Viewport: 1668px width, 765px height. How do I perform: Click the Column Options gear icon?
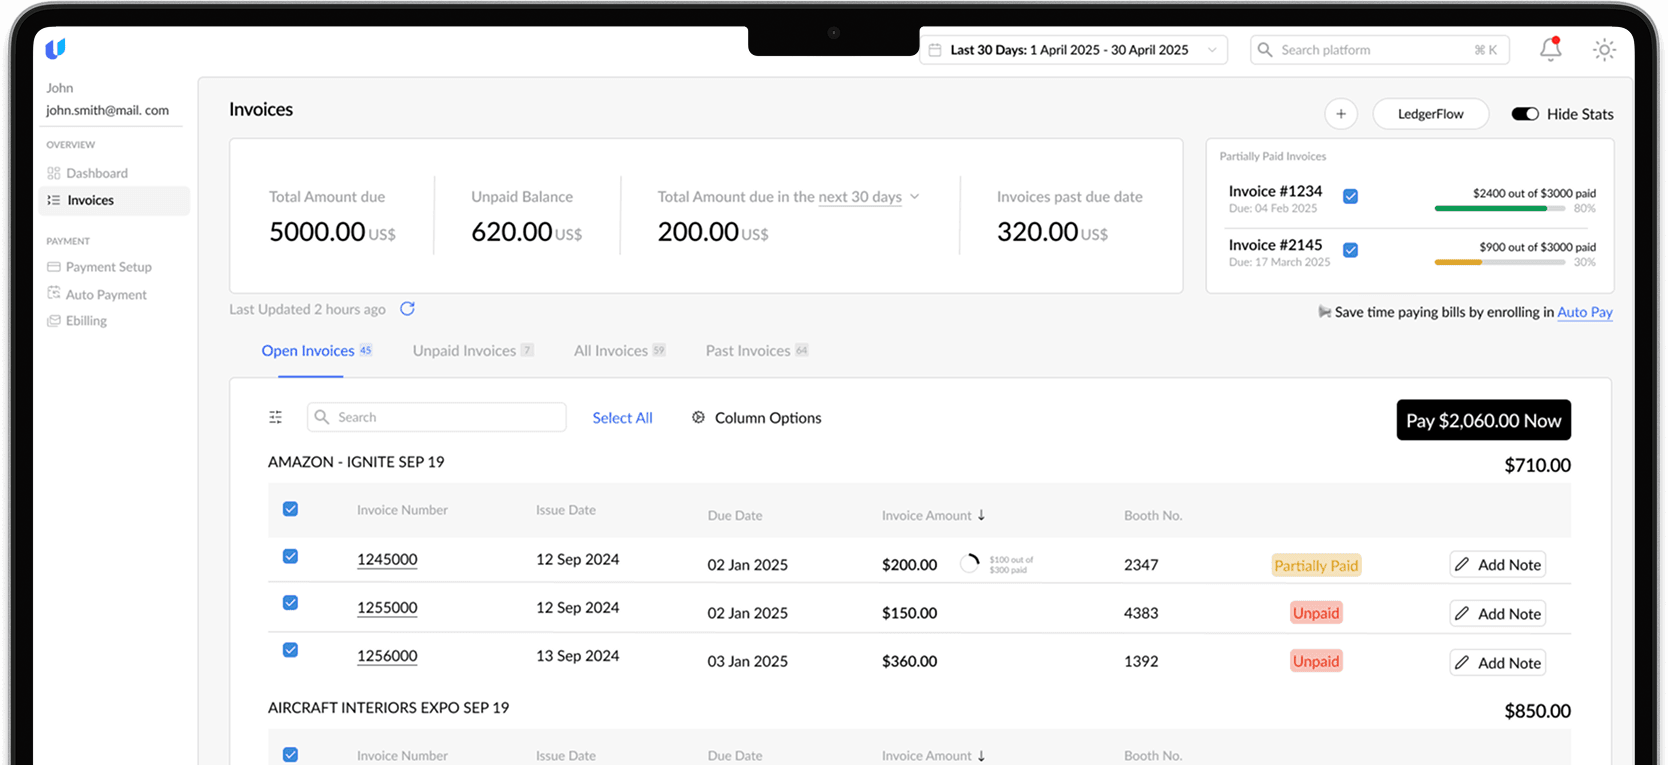[x=698, y=418]
